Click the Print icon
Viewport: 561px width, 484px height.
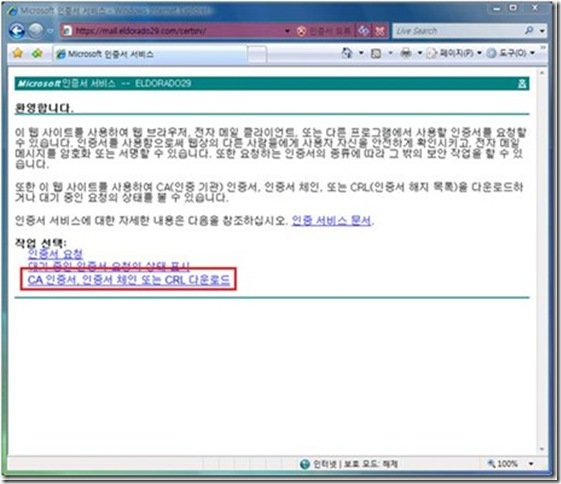pos(406,53)
